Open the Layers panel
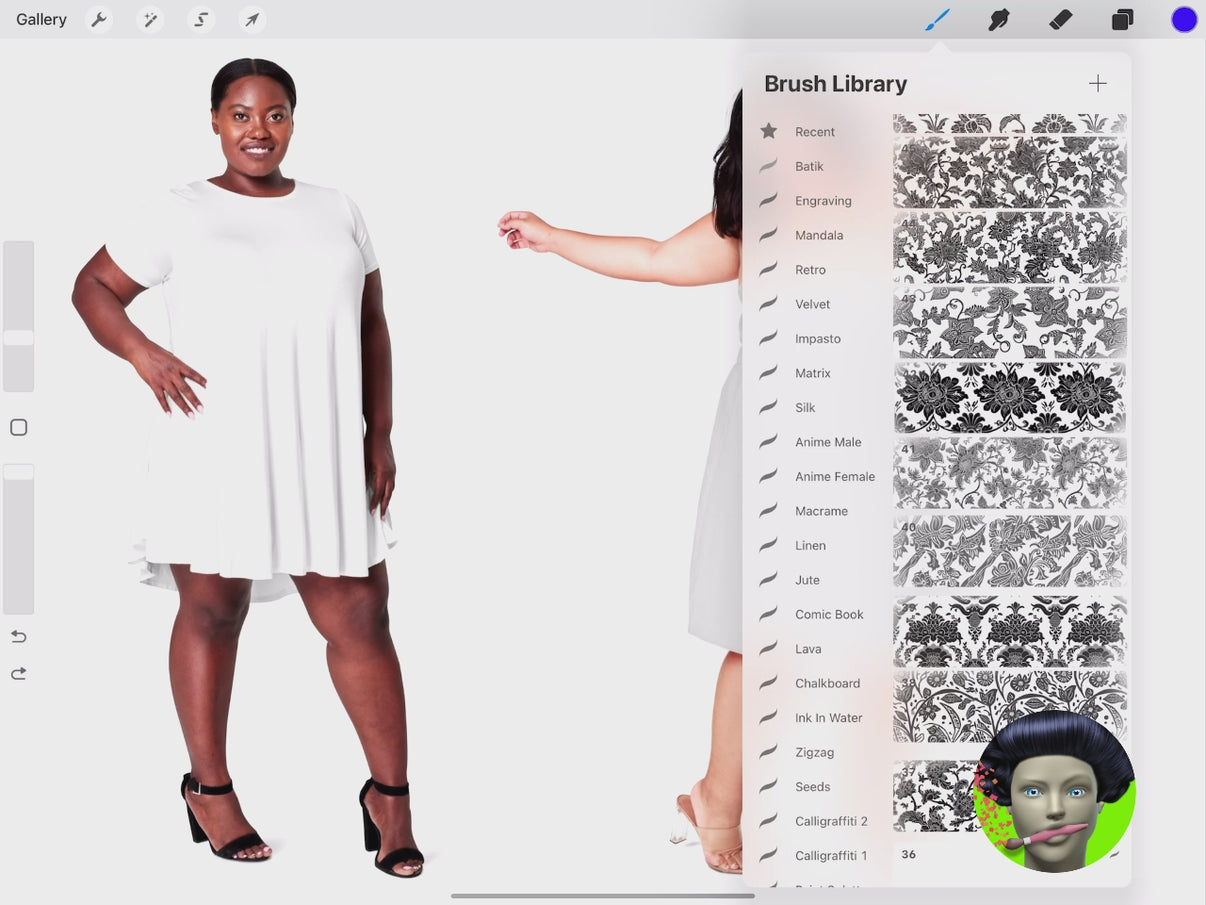Screen dimensions: 1206x905 (1122, 20)
